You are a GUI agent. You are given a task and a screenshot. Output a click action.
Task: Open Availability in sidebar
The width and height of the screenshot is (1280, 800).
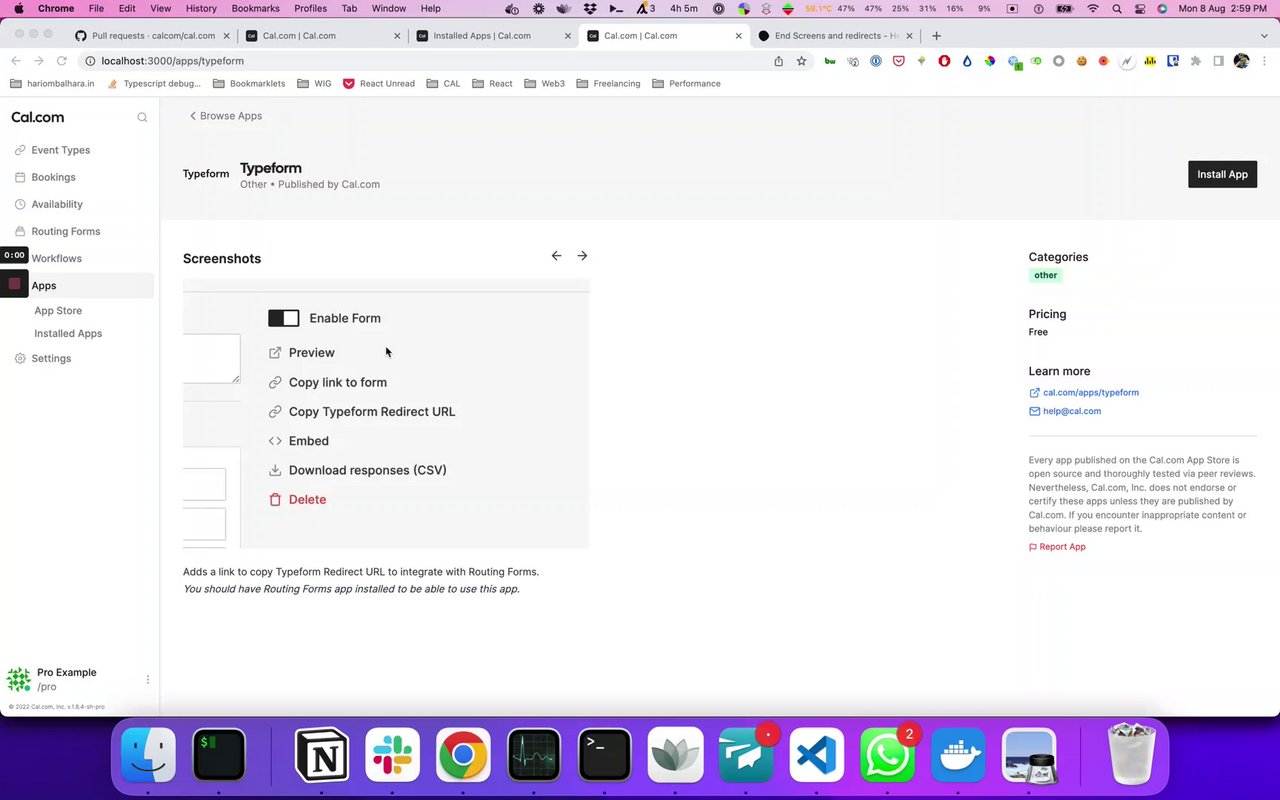(x=49, y=204)
